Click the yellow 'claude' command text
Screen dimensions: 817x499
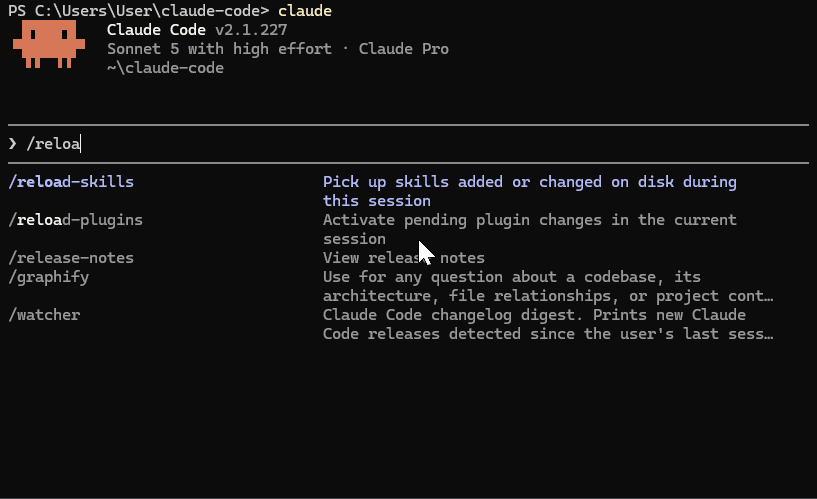click(x=305, y=11)
